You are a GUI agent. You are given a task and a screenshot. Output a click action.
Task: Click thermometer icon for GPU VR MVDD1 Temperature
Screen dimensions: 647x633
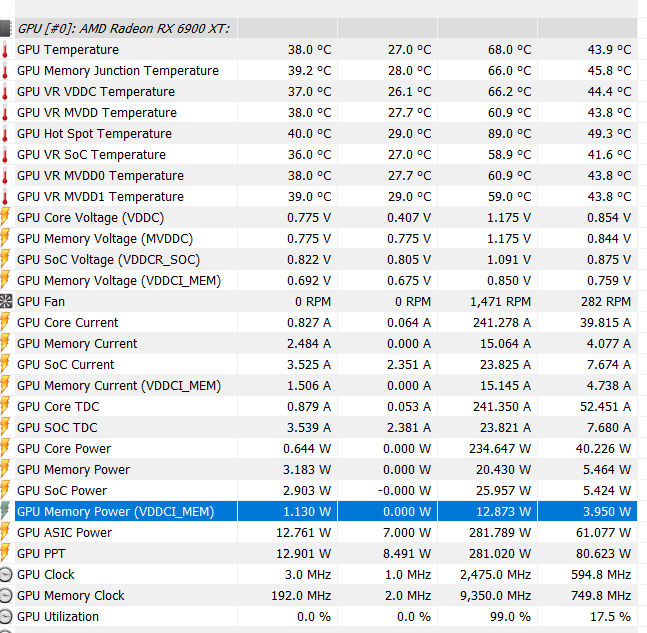point(5,197)
